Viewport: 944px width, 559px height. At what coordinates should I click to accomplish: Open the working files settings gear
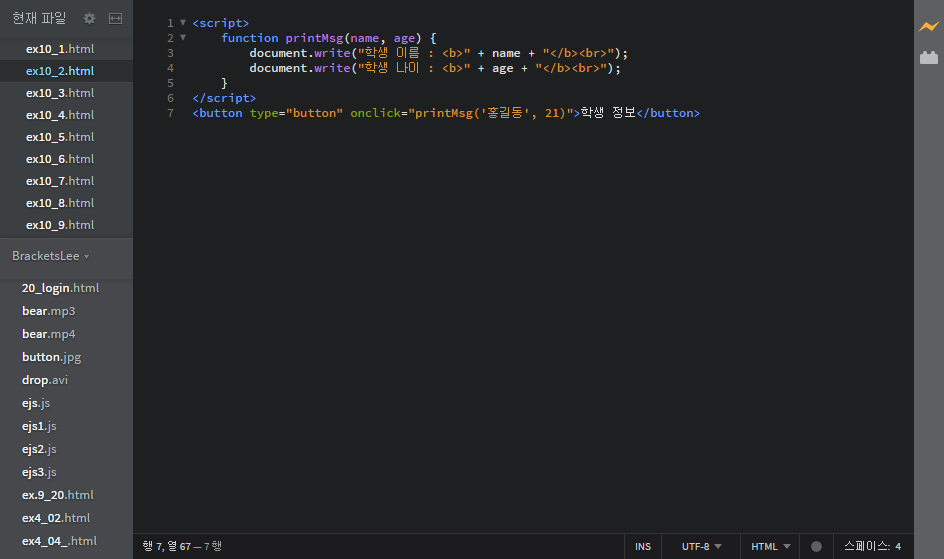(x=89, y=19)
